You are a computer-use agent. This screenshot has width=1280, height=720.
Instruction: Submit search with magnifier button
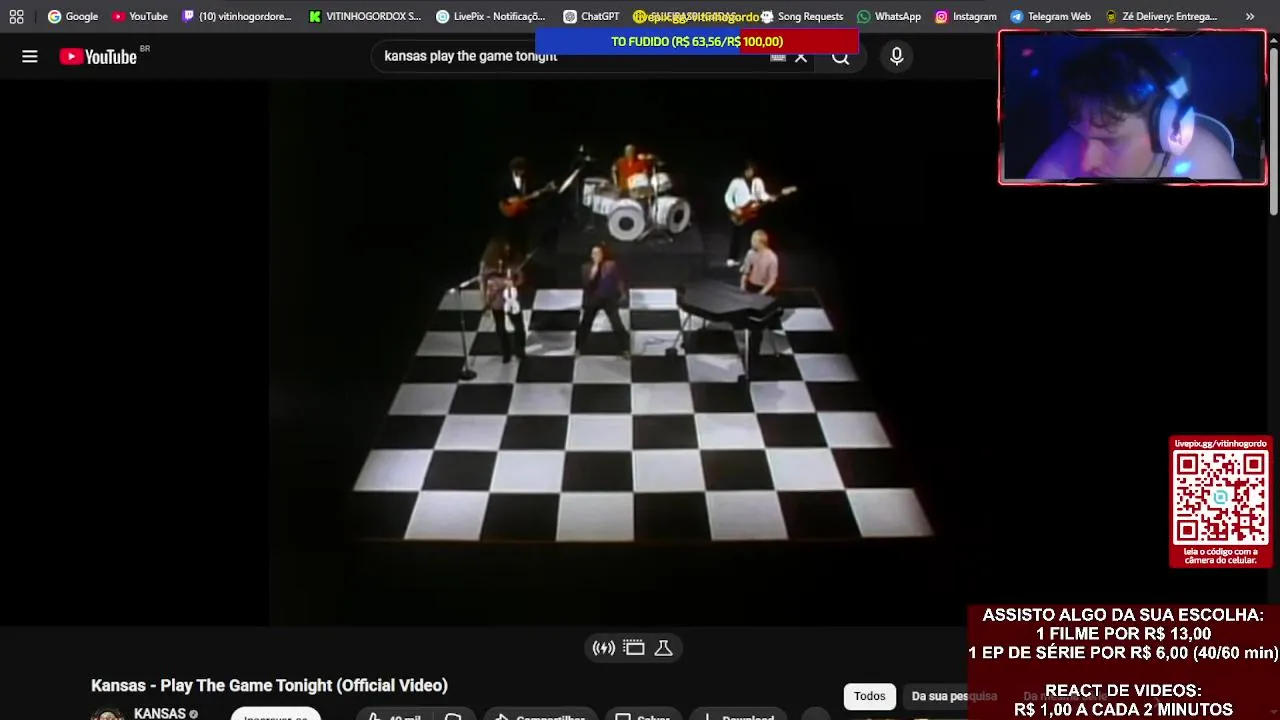click(x=841, y=57)
